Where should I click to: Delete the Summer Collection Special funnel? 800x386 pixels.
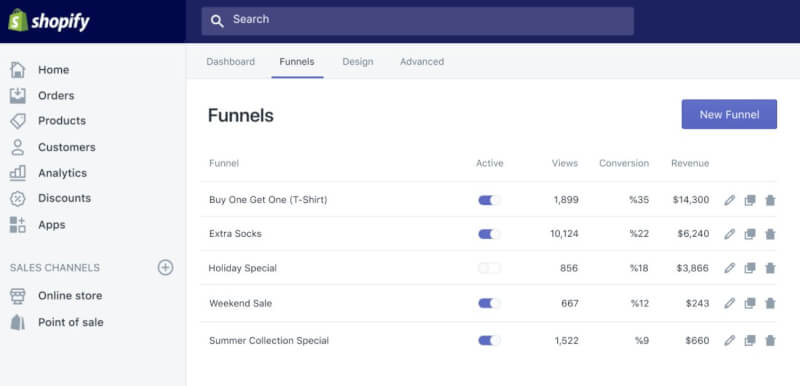[x=770, y=341]
